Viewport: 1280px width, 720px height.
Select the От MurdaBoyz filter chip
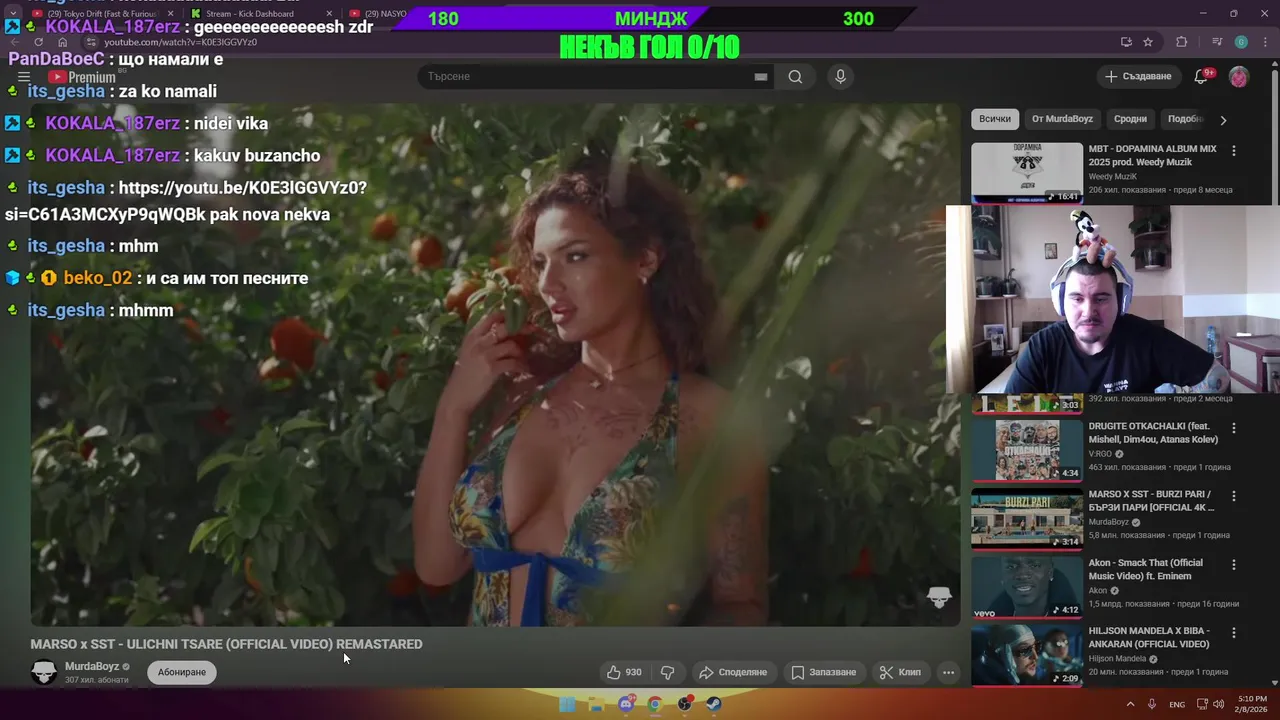[1062, 119]
